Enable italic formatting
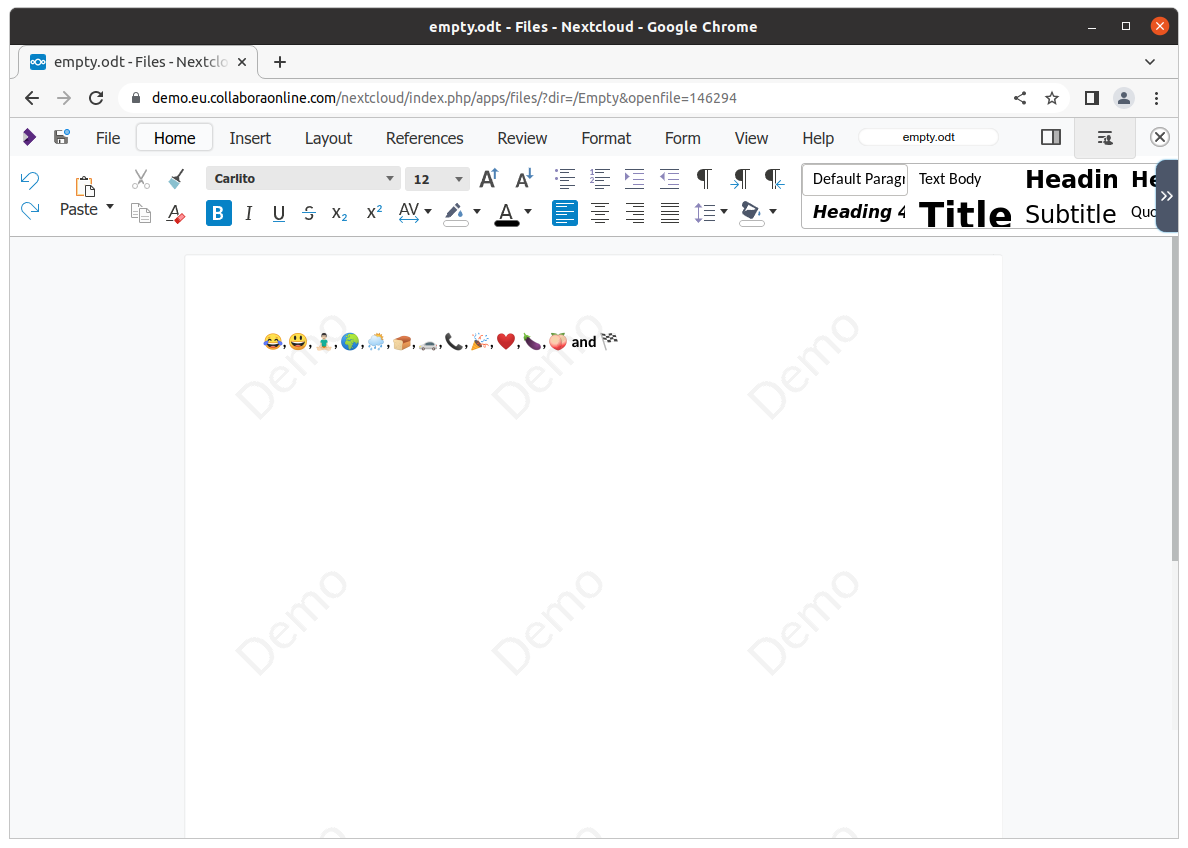 [x=248, y=213]
